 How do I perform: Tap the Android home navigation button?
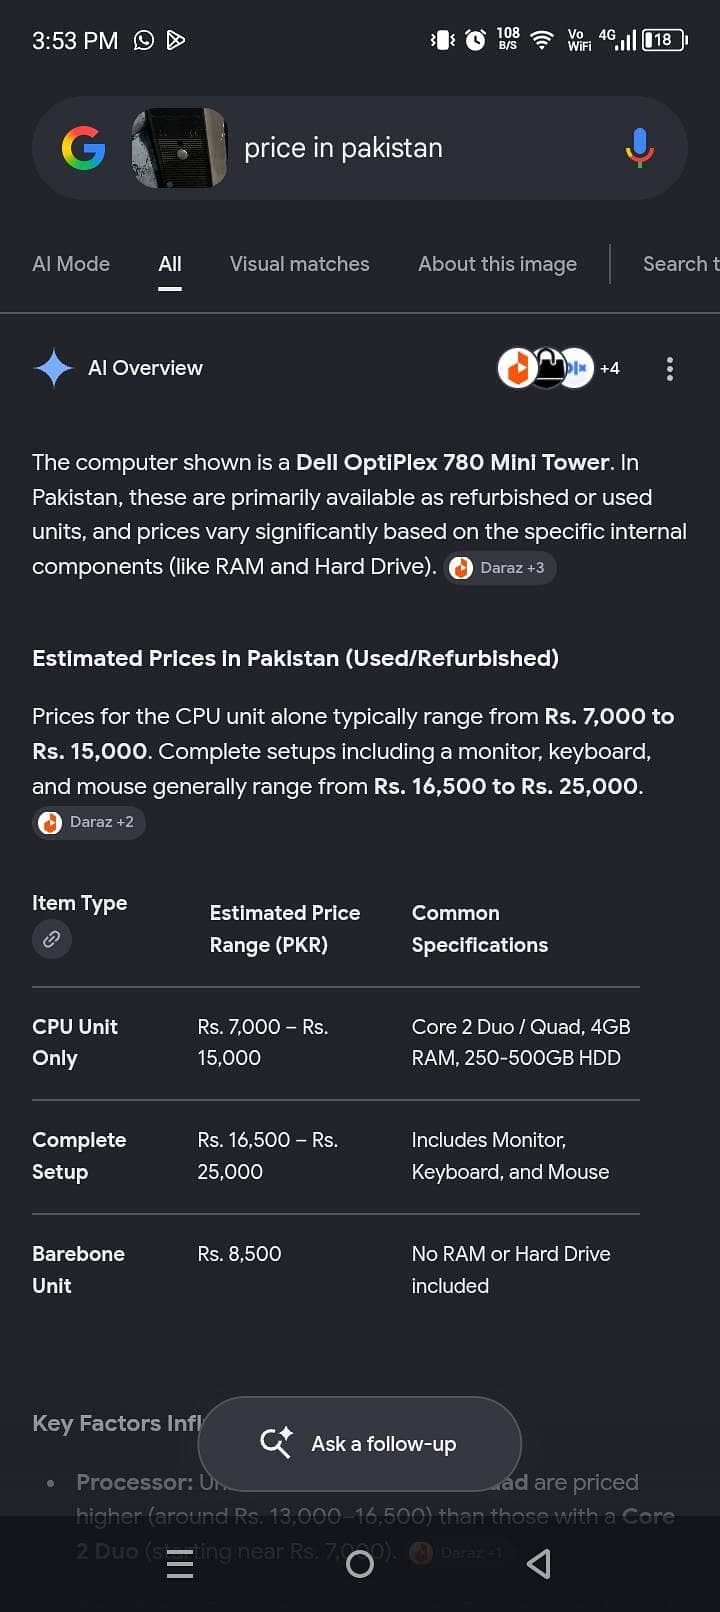pos(360,1564)
